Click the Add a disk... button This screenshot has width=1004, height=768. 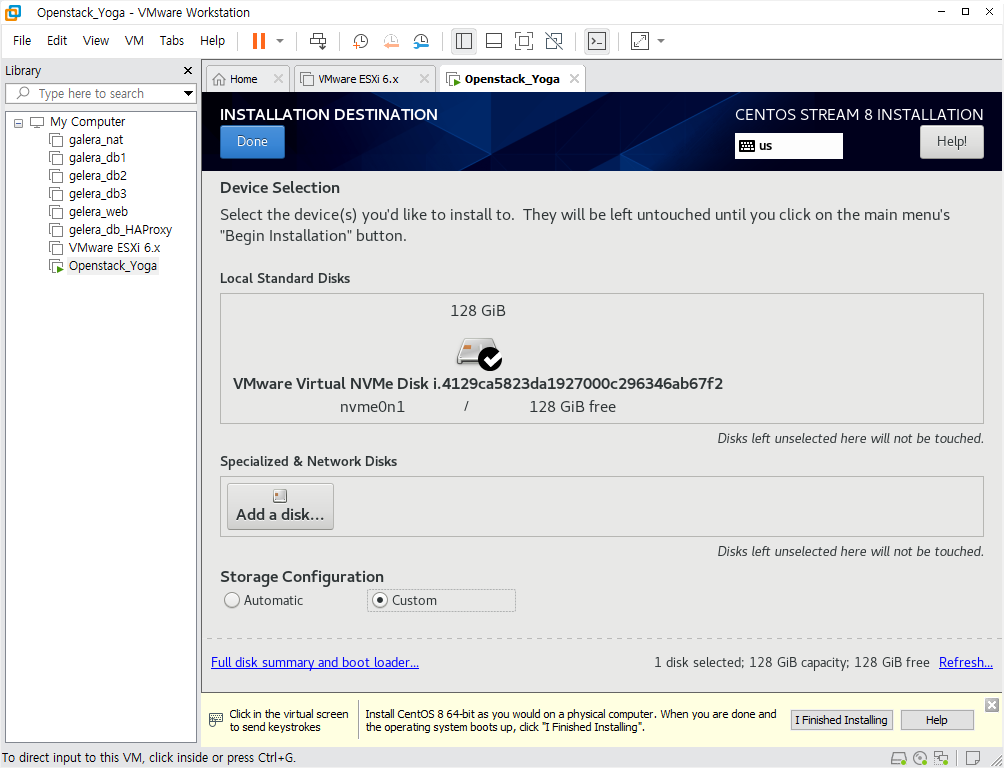click(280, 506)
